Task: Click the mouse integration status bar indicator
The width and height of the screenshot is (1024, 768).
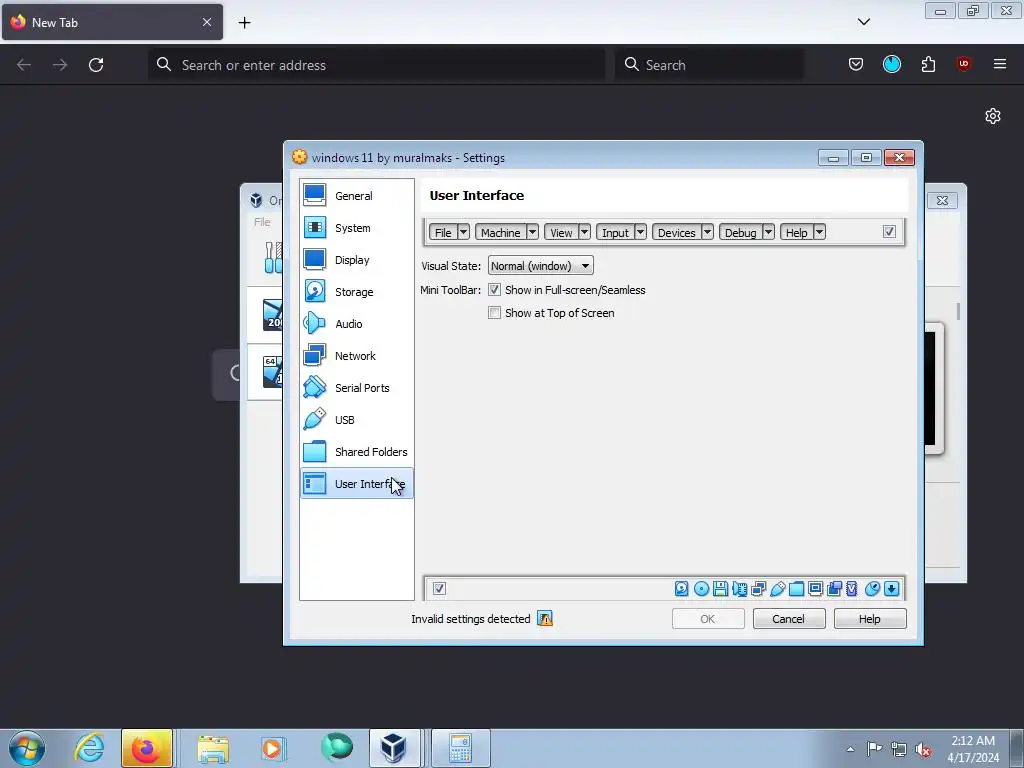Action: click(x=872, y=588)
